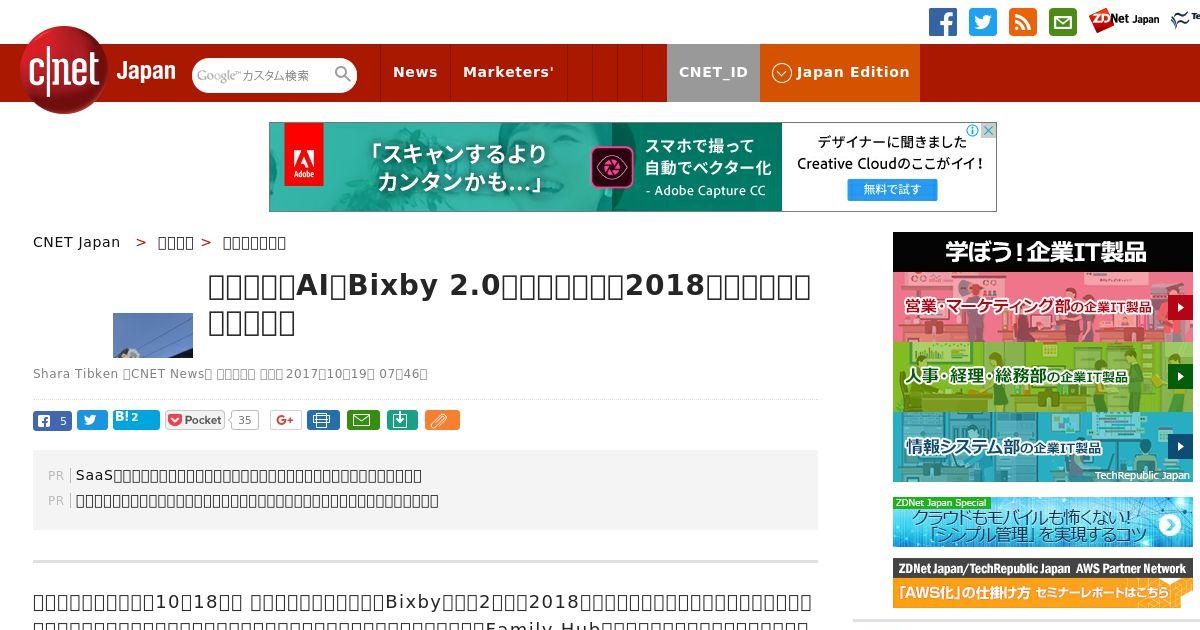The height and width of the screenshot is (630, 1200).
Task: Share article on Facebook button with count 5
Action: click(x=52, y=421)
